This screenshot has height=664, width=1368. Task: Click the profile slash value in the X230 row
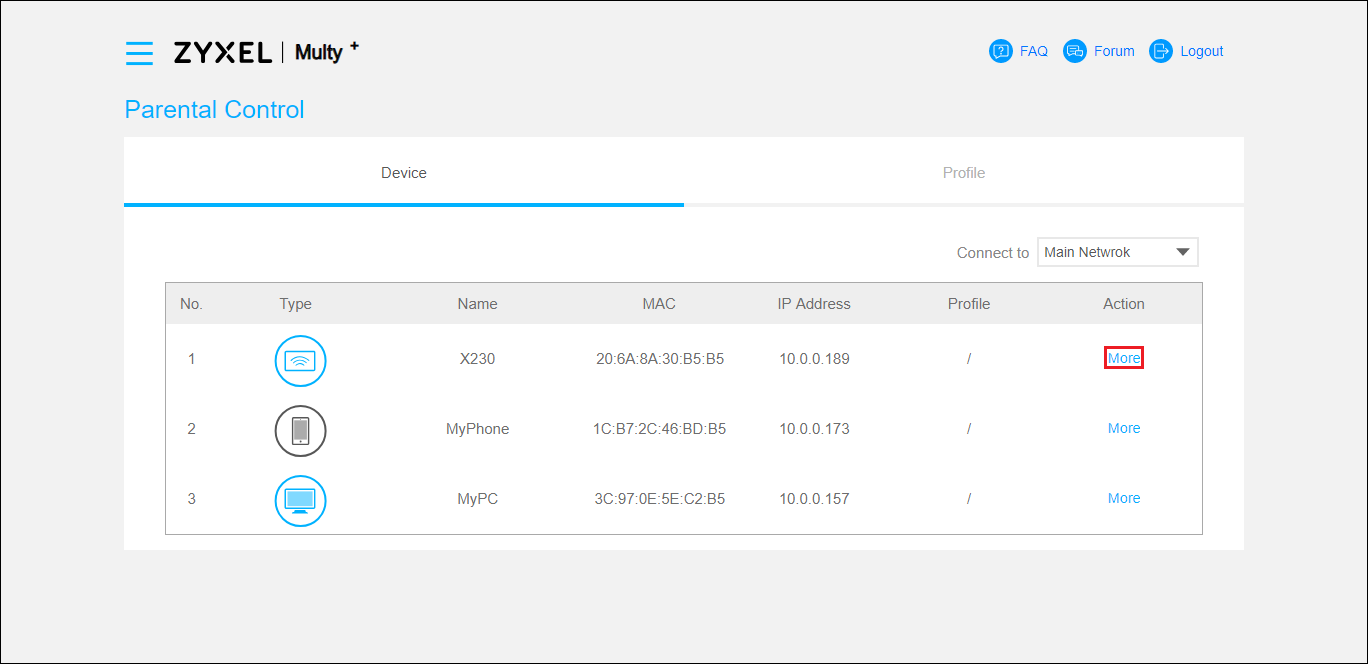(969, 358)
